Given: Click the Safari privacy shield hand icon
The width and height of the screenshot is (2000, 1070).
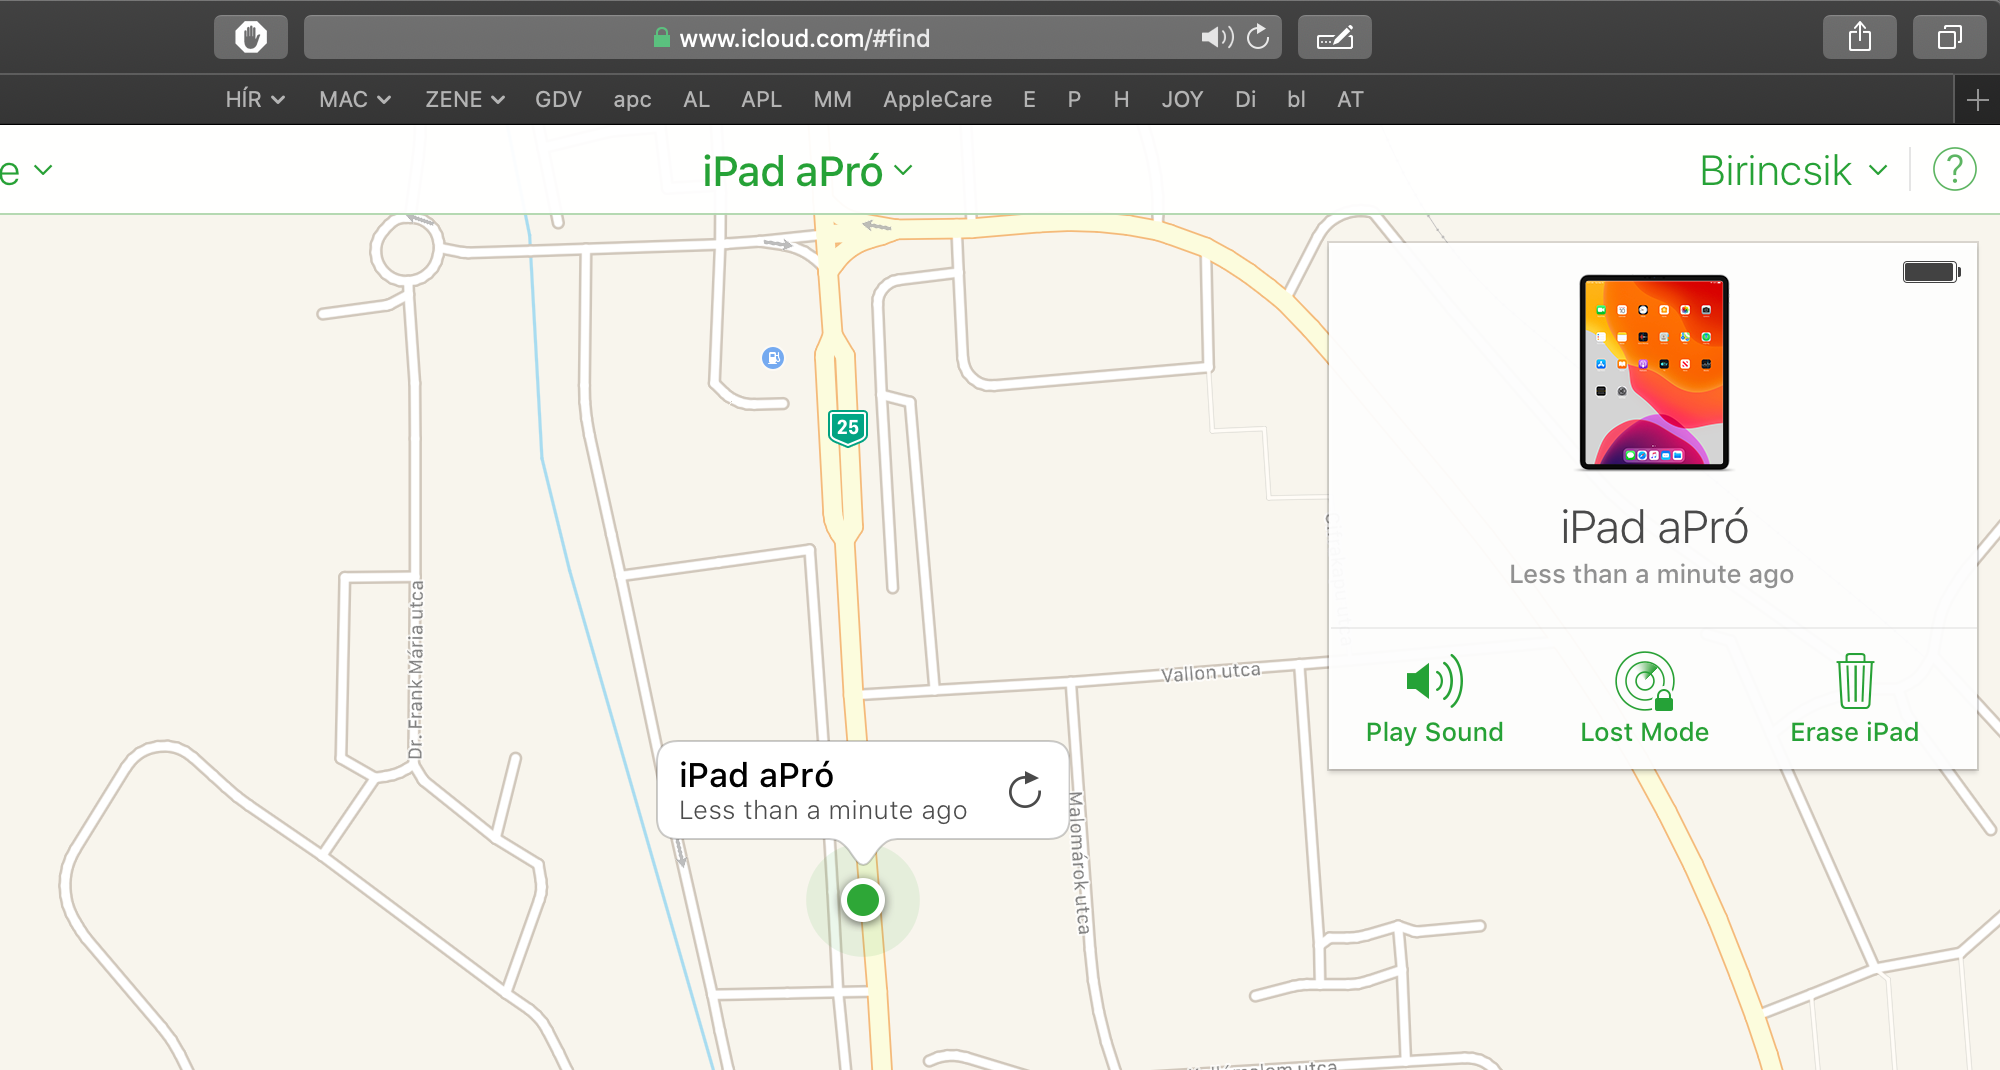Looking at the screenshot, I should tap(251, 38).
